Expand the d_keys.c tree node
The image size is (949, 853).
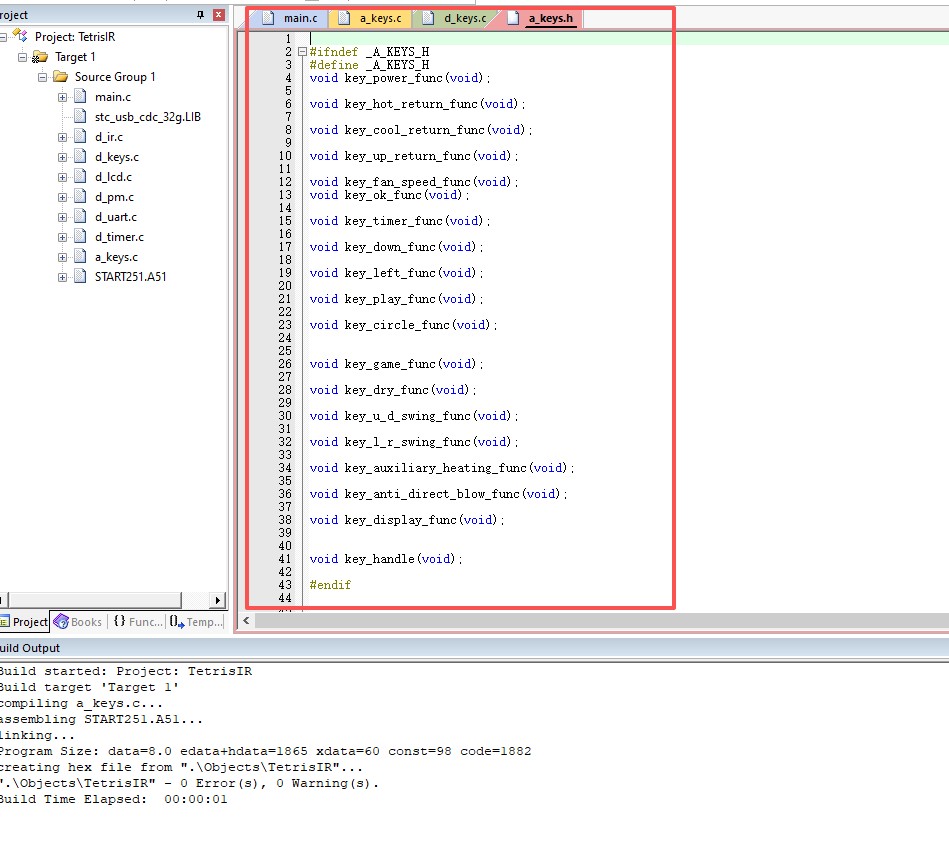click(63, 157)
